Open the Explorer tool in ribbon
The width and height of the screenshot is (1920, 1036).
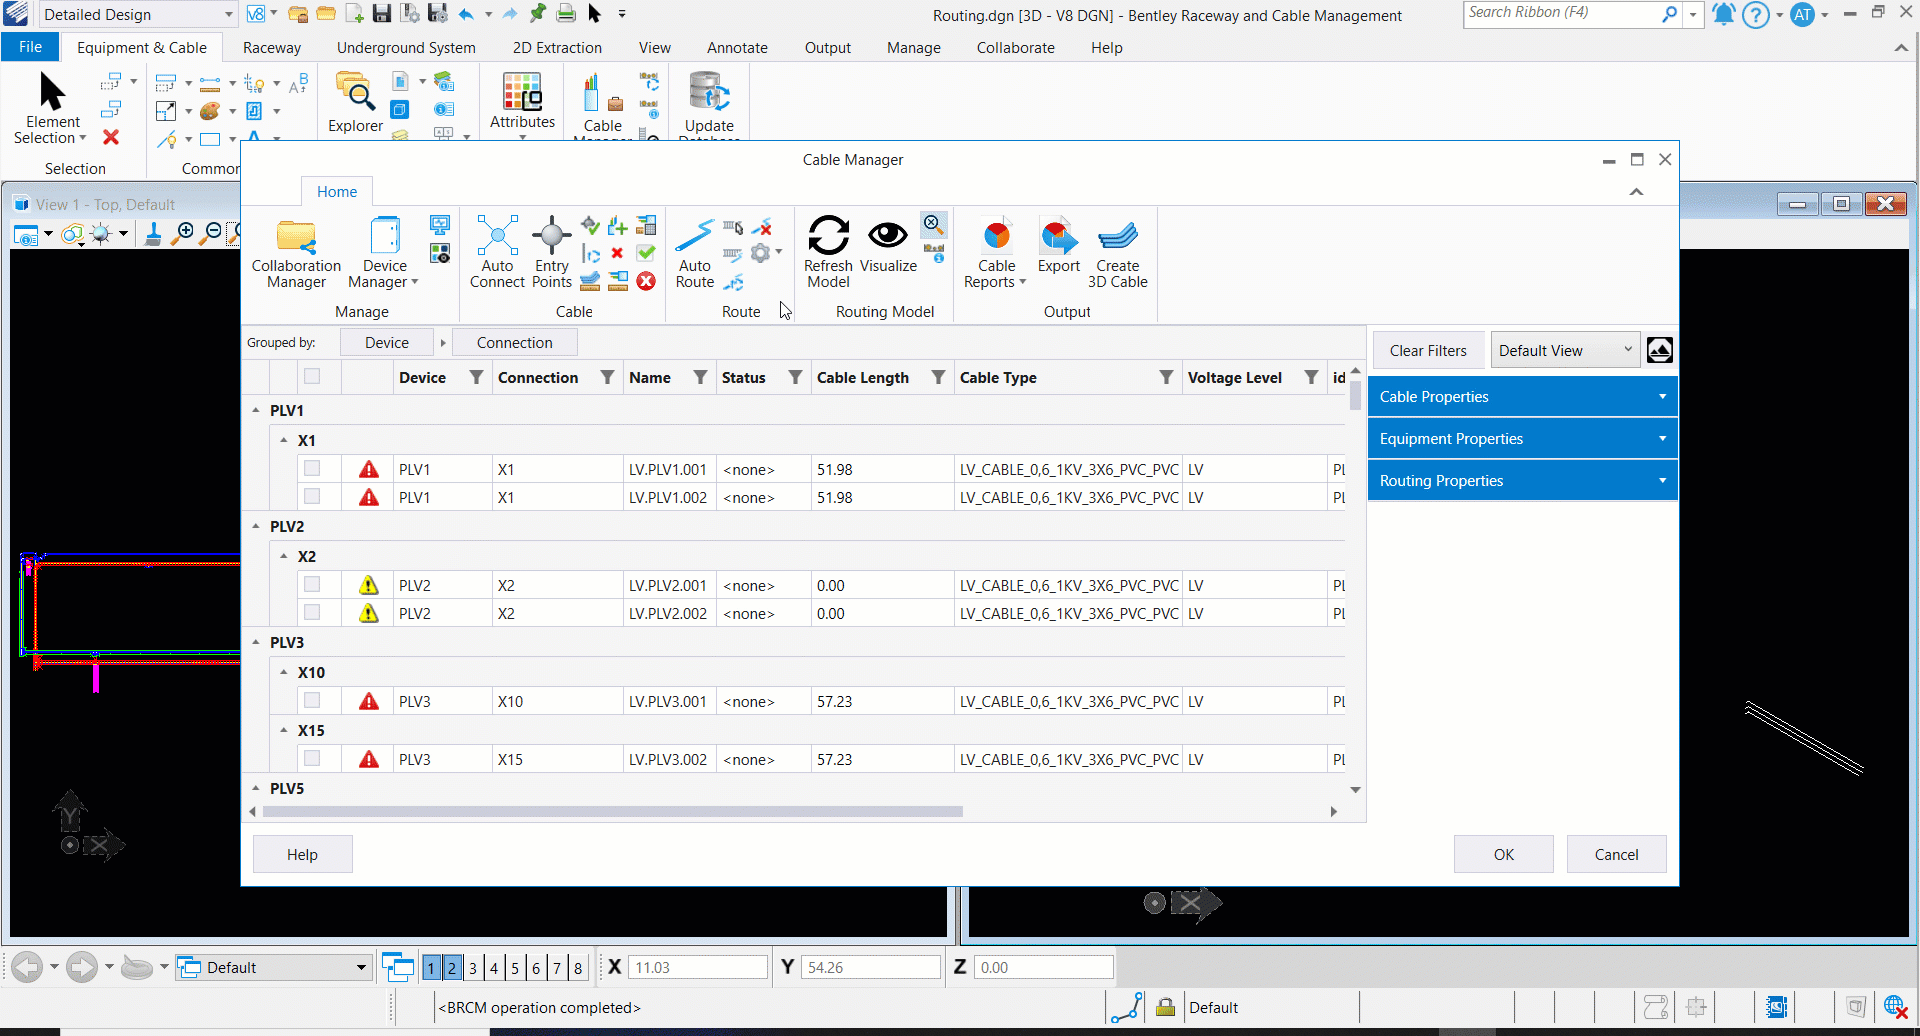355,96
